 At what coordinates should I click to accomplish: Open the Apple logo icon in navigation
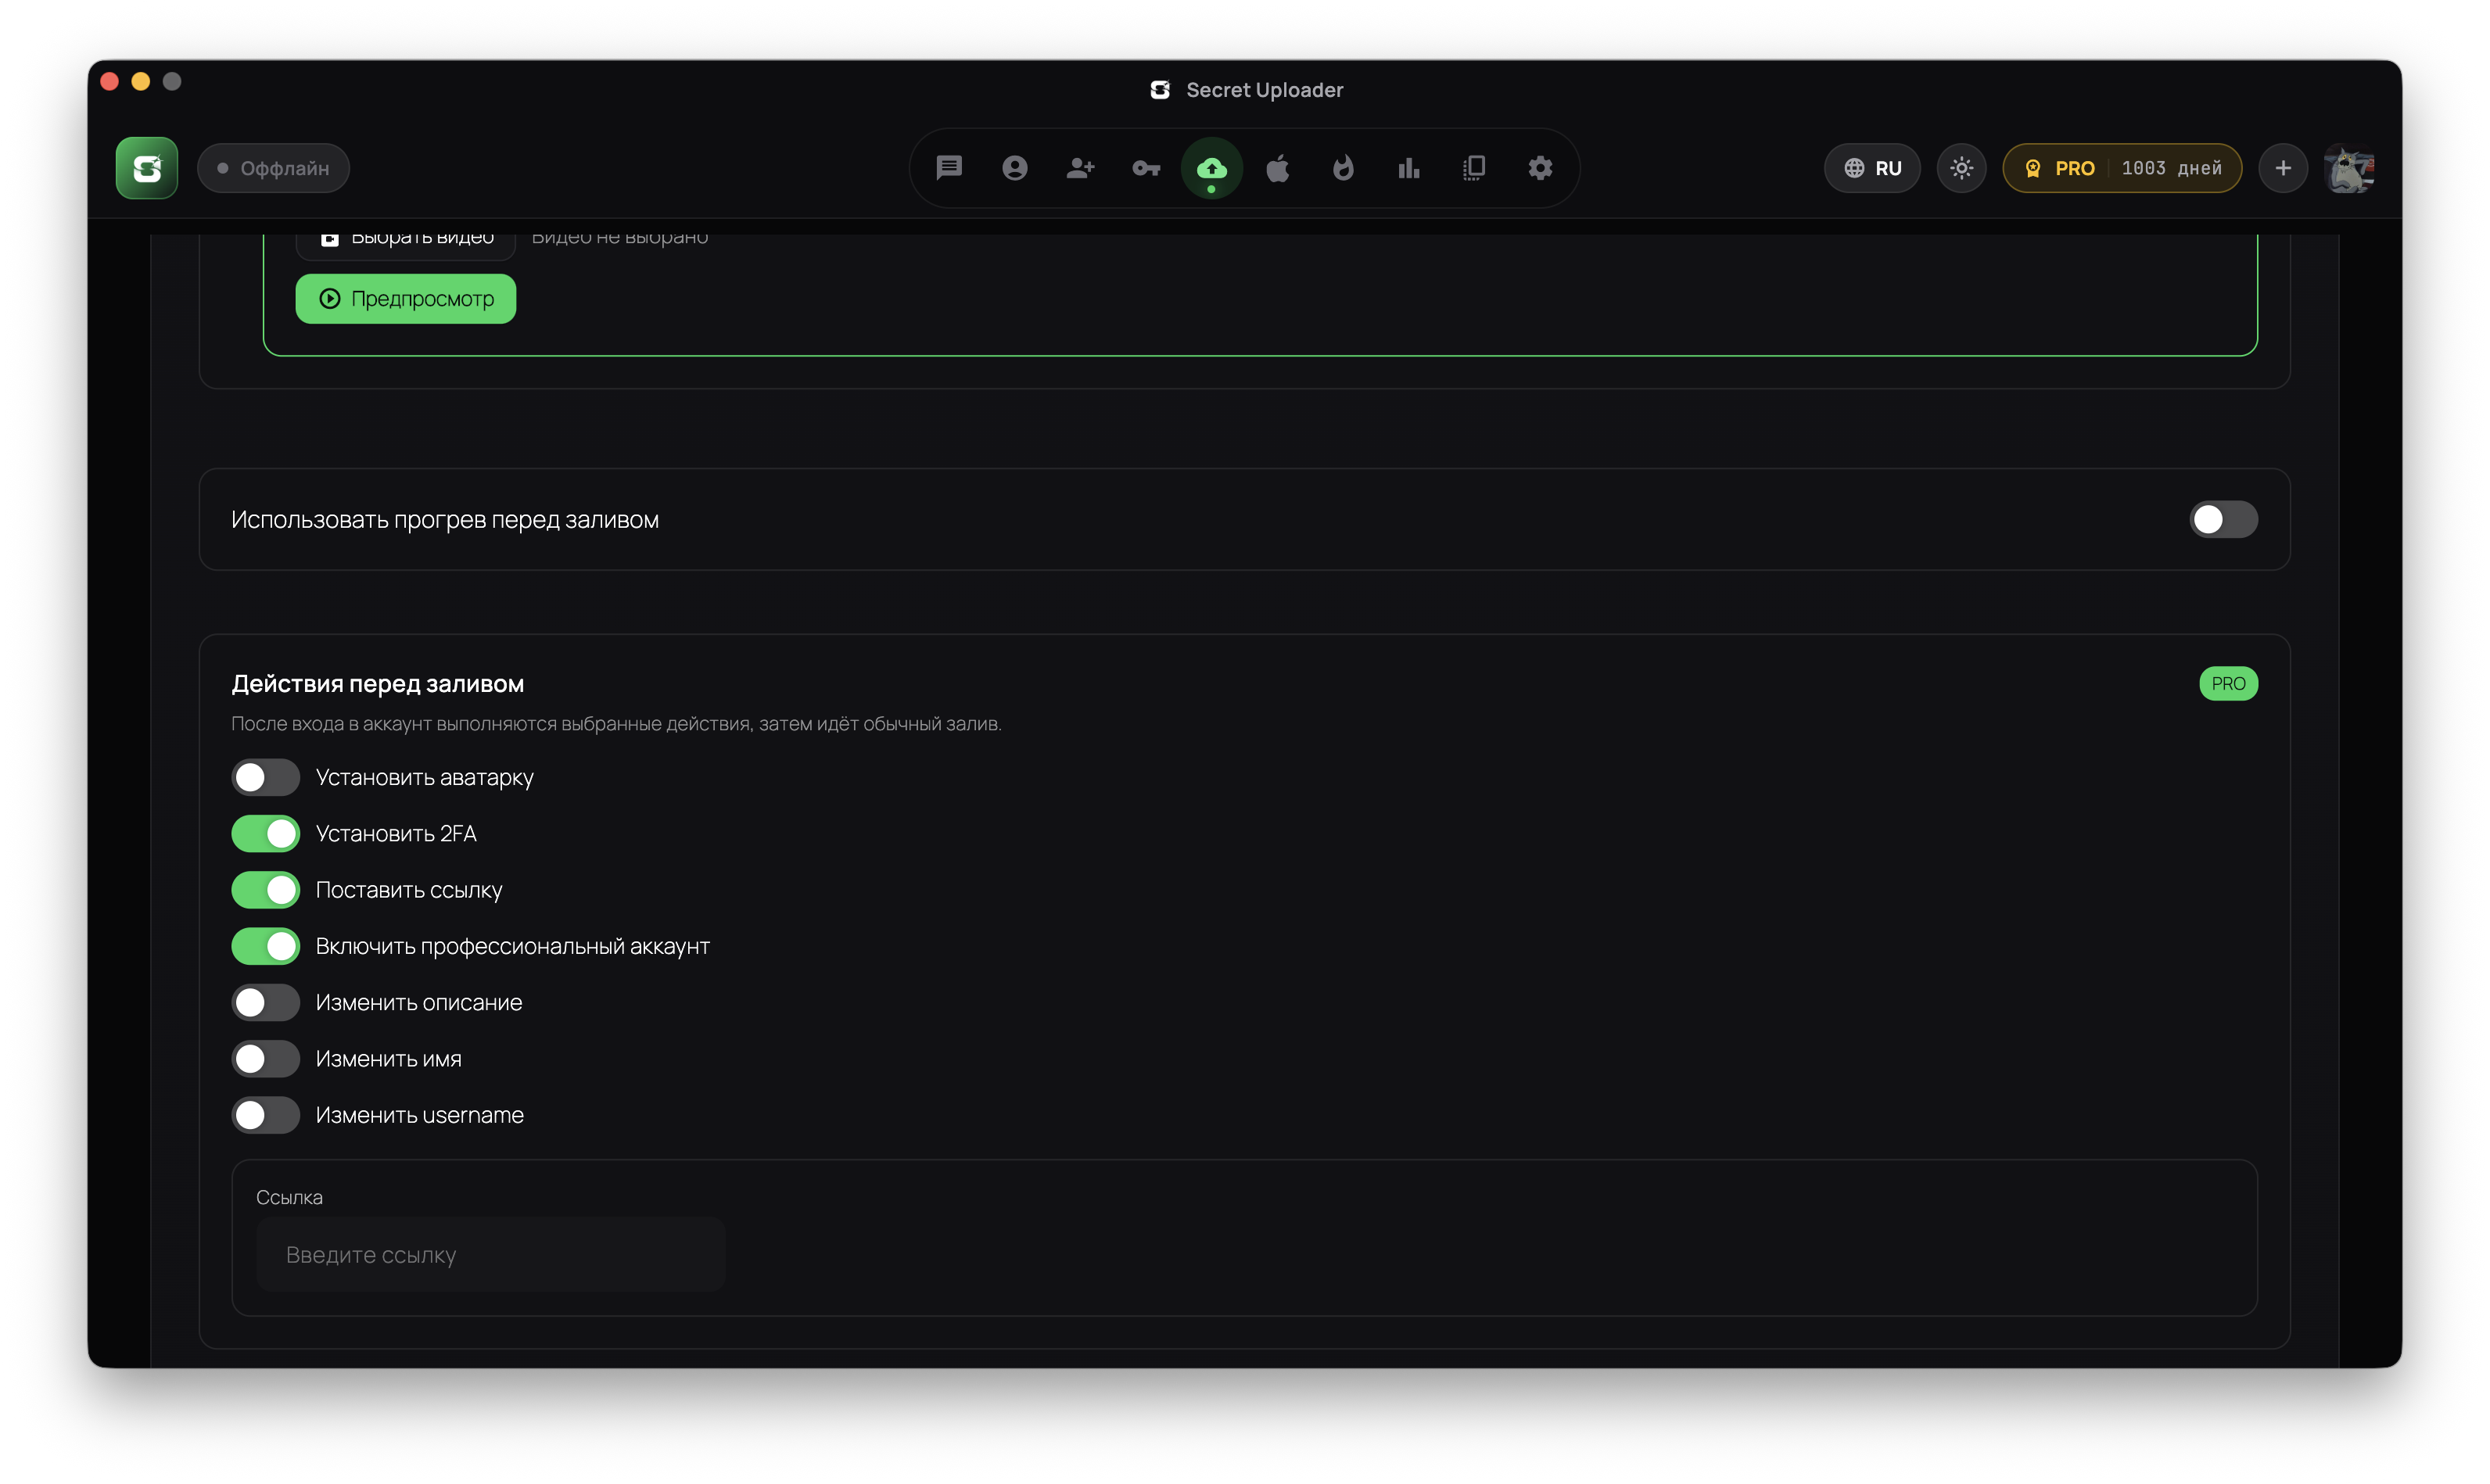coord(1277,168)
